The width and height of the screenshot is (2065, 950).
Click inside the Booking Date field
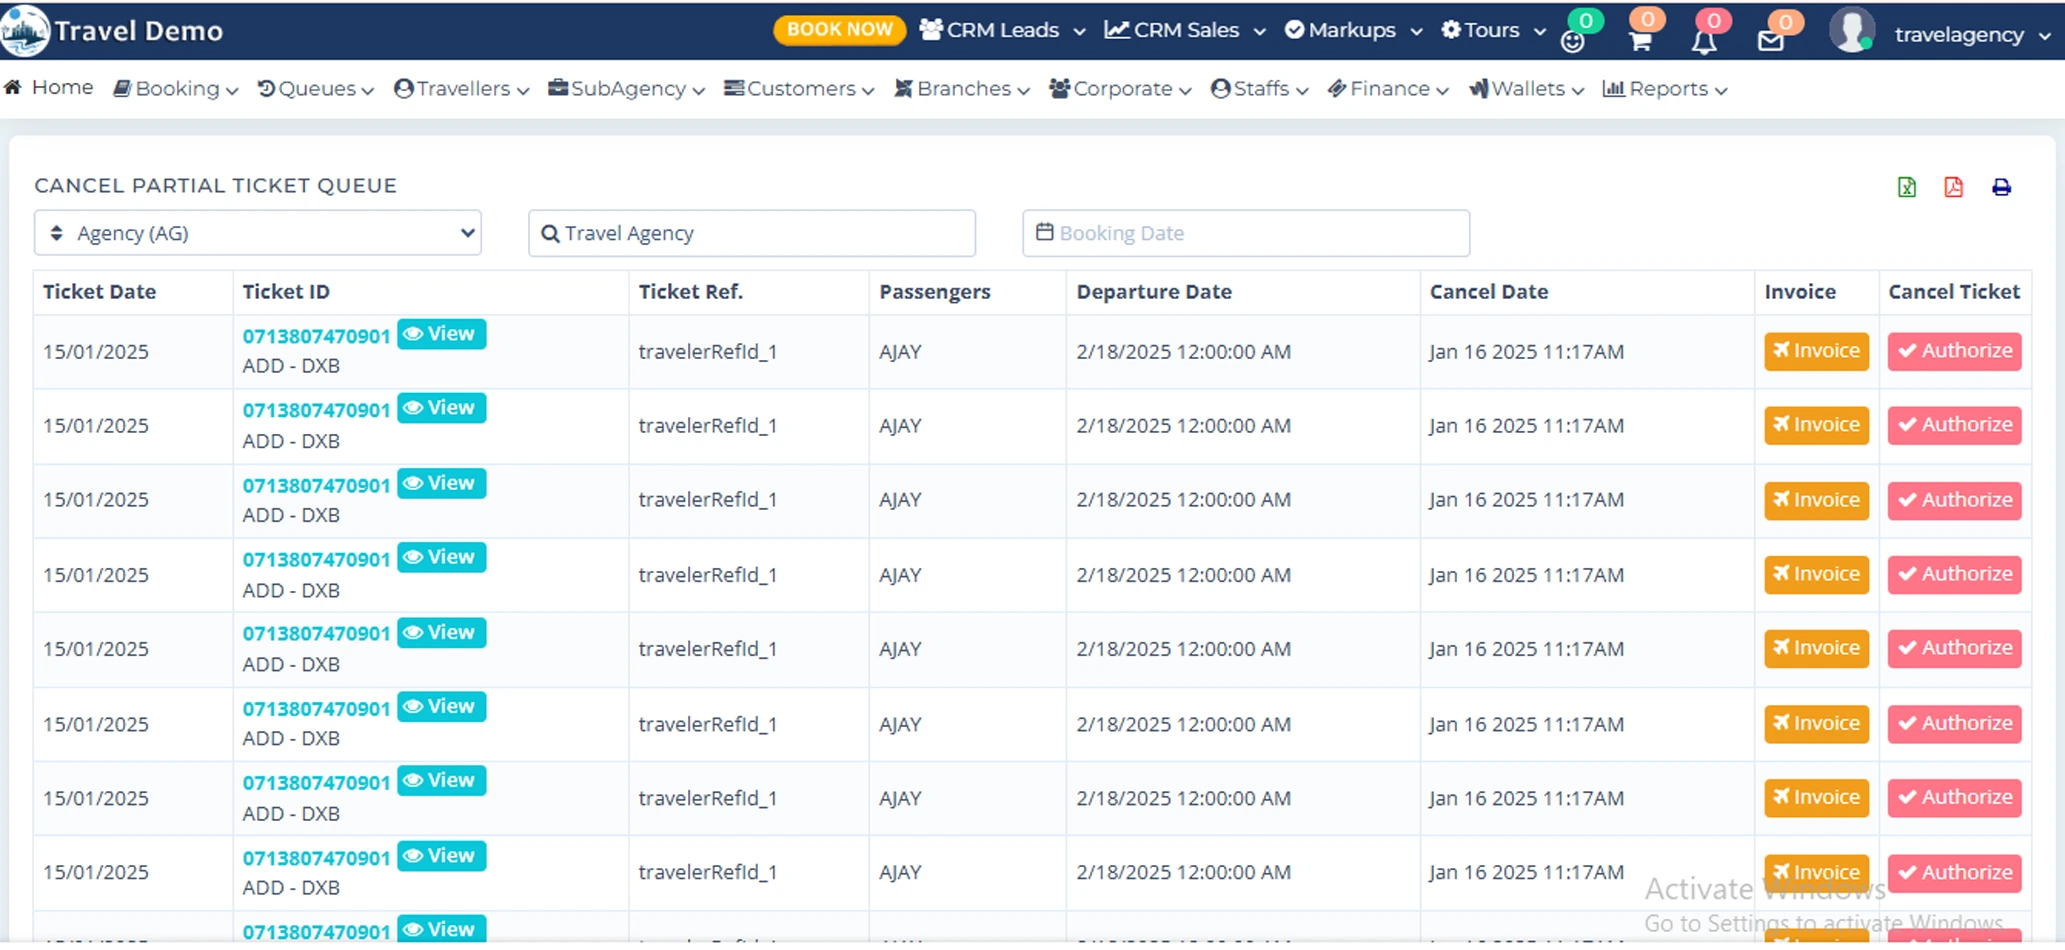pos(1245,232)
